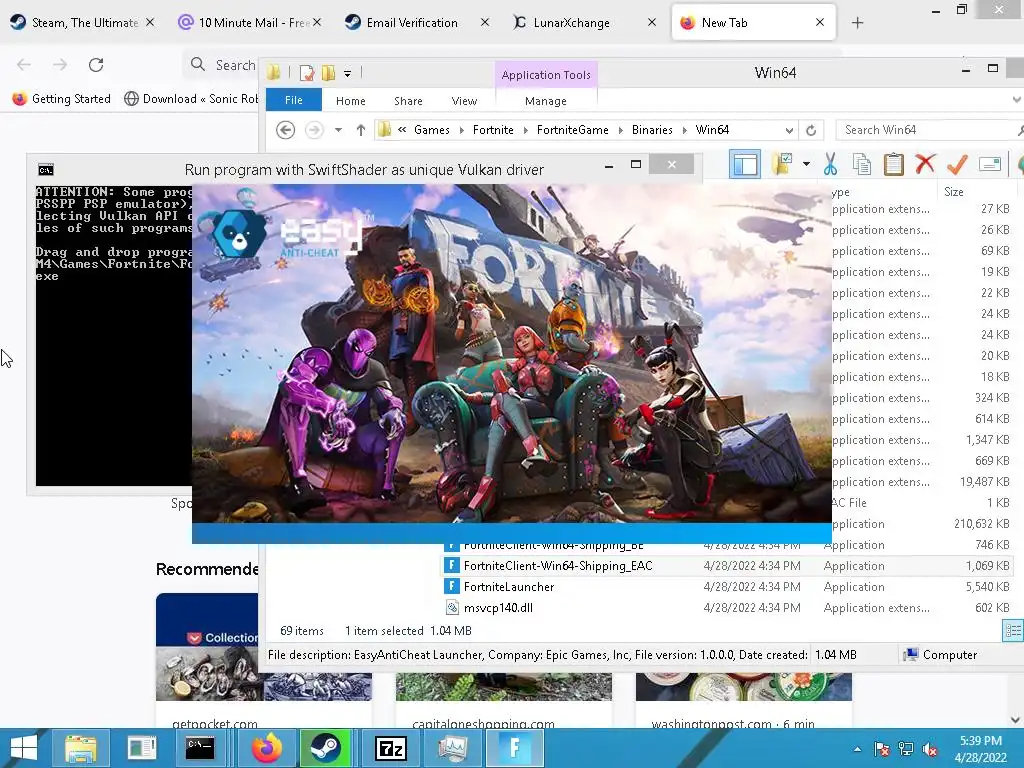Open the resource monitor icon in the taskbar

[x=452, y=748]
